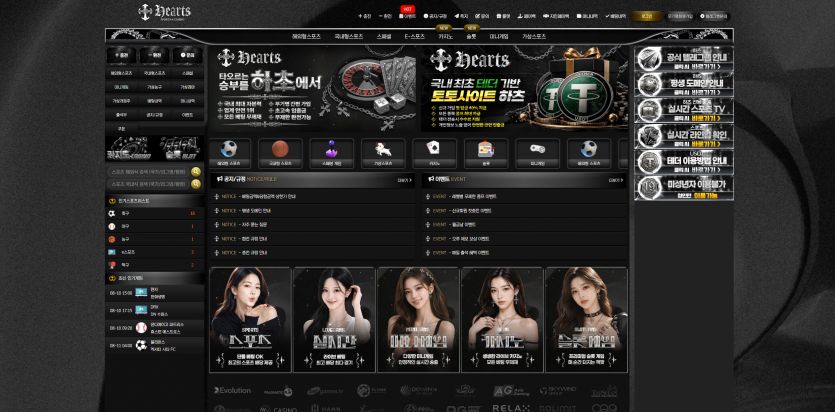Click the SPORTS model promo card

250,319
